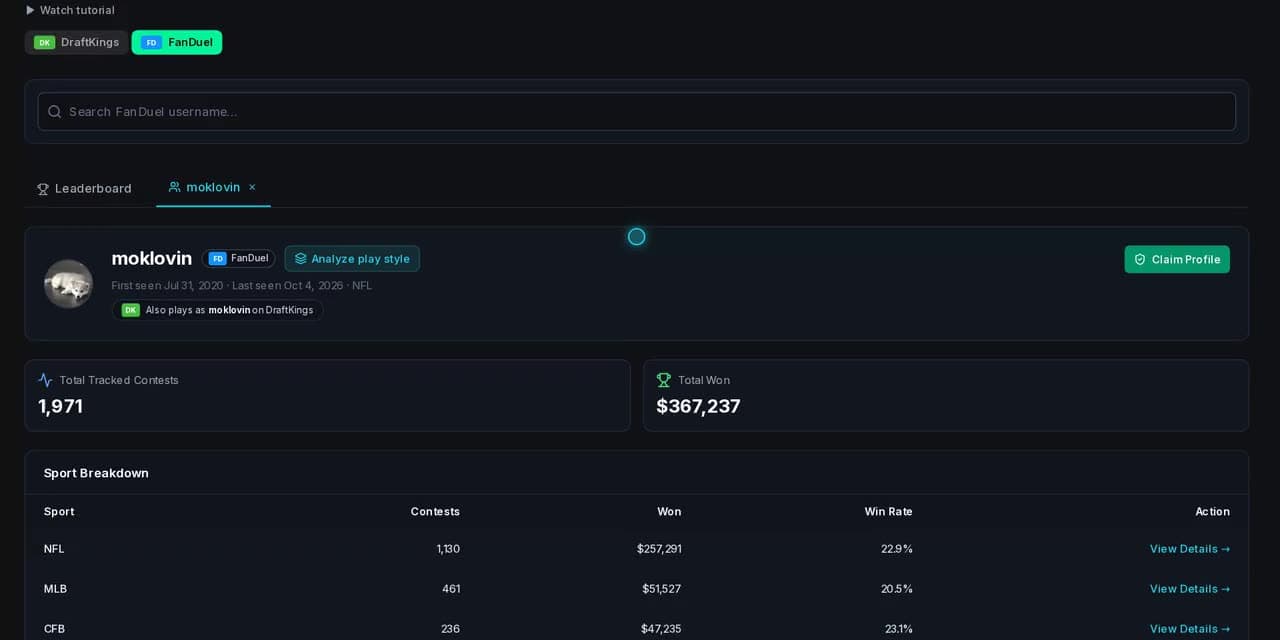Click the CFB winnings $47,235
Viewport: 1280px width, 640px height.
pos(661,629)
